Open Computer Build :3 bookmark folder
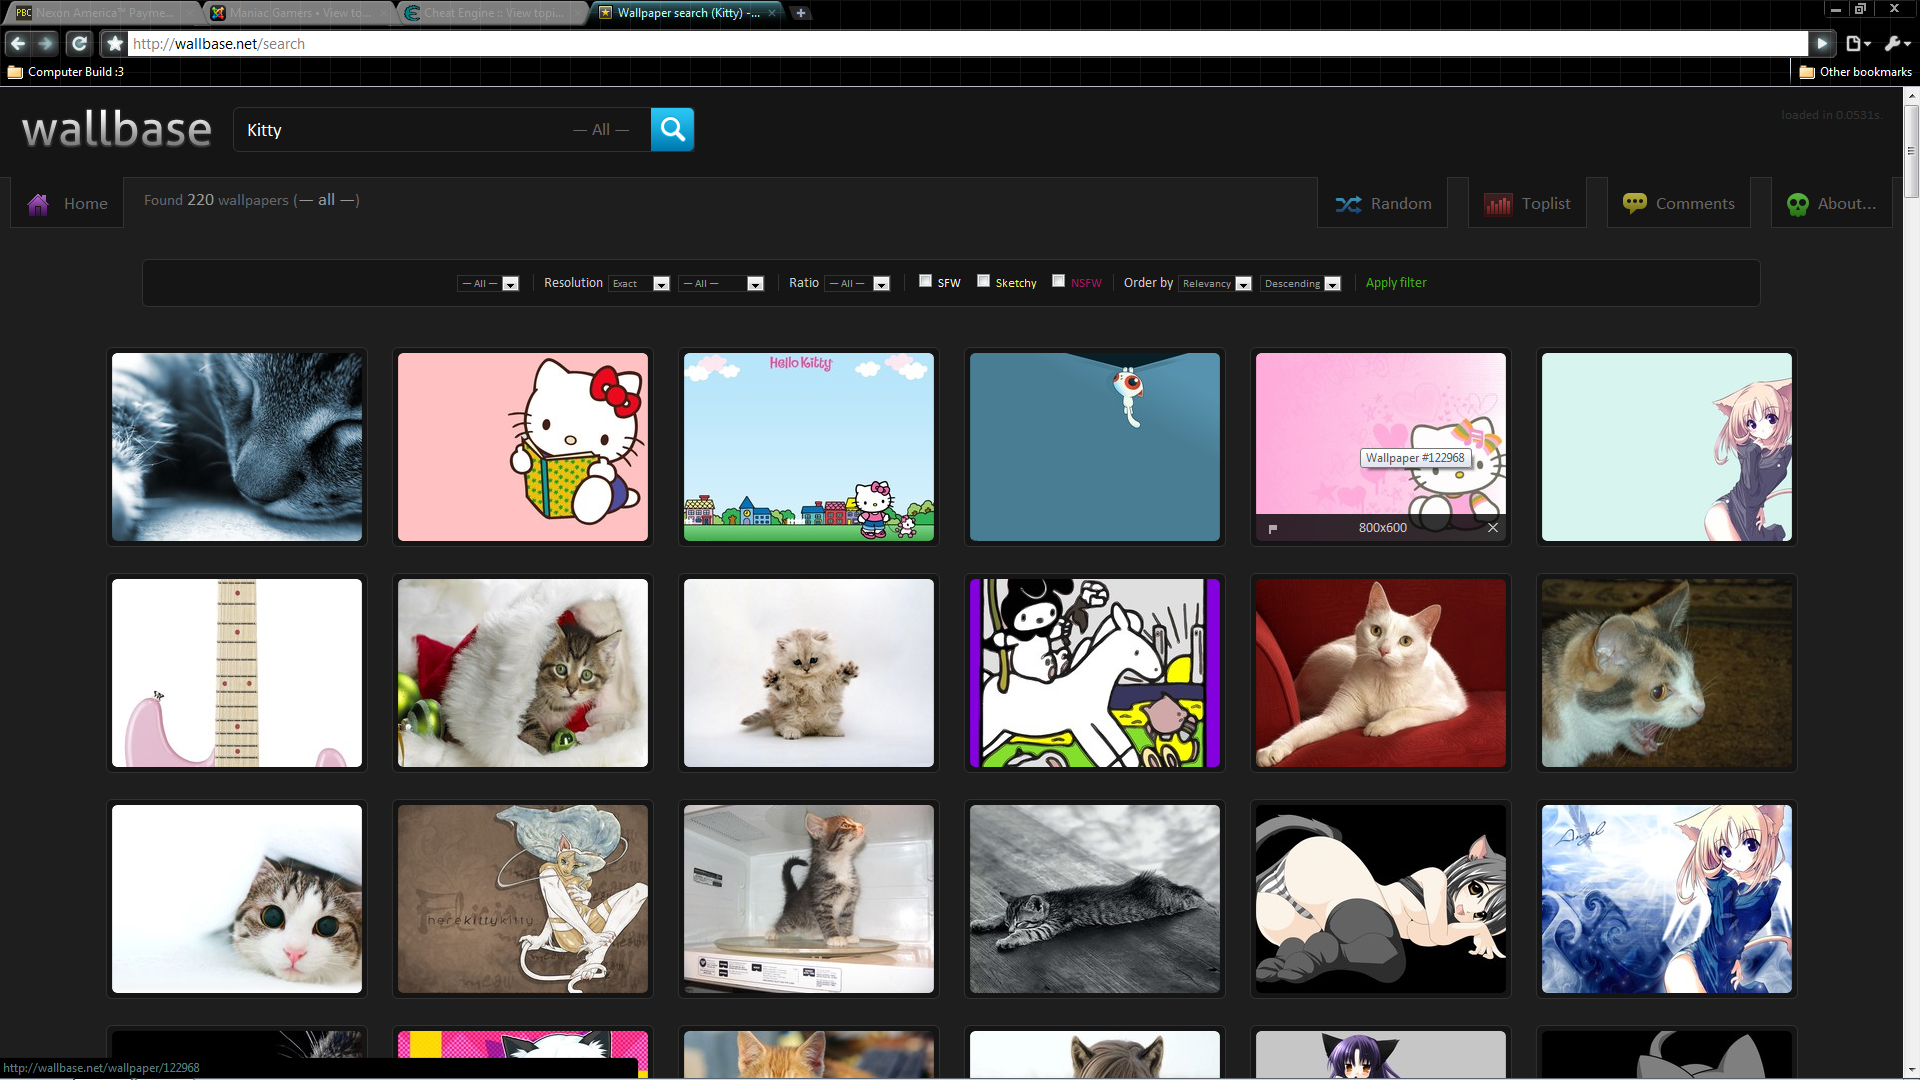This screenshot has width=1920, height=1080. click(x=66, y=72)
